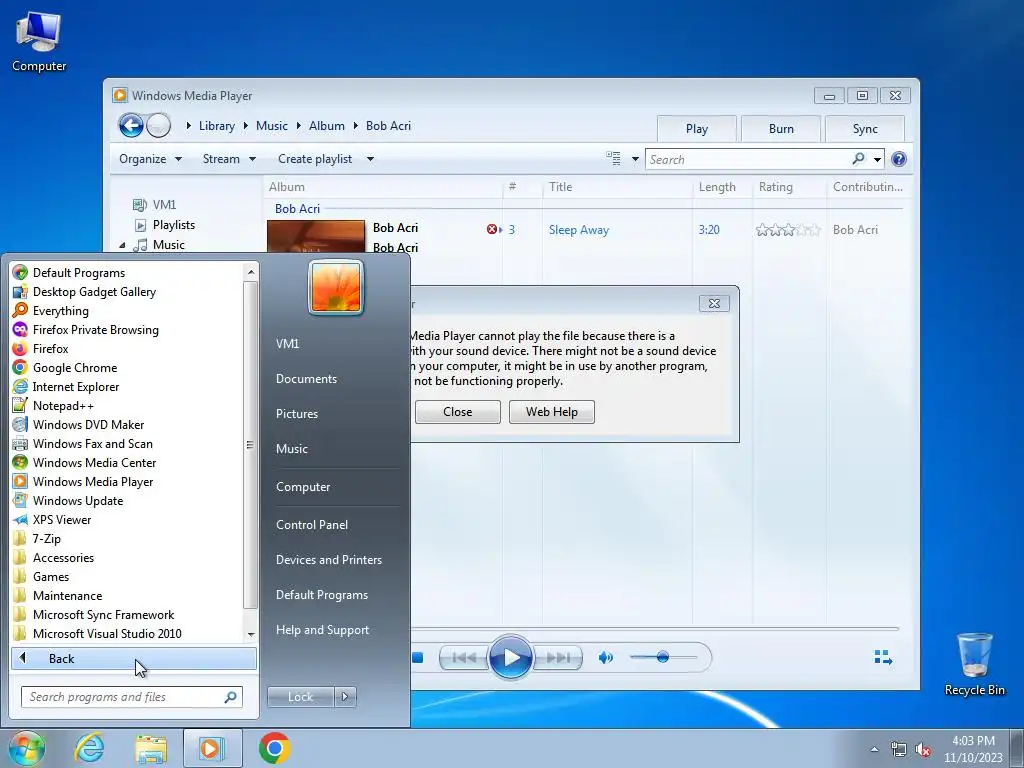The image size is (1024, 768).
Task: Close the error dialog with the X
Action: (x=714, y=303)
